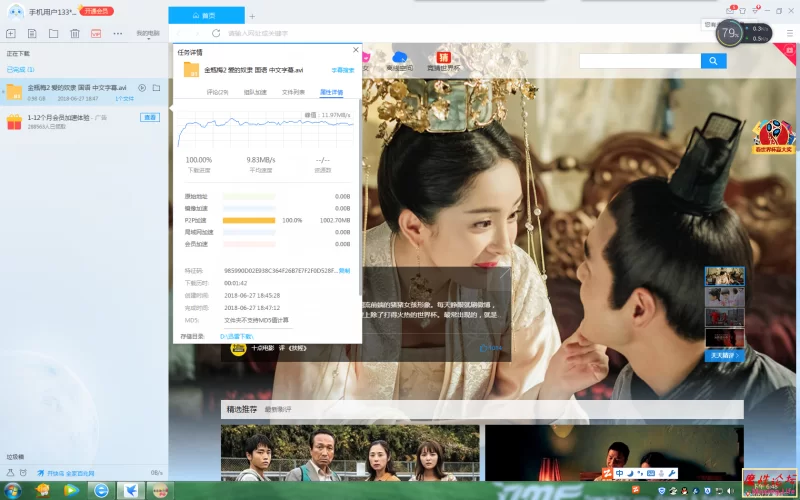Click the 天天精评 button under thumbnails
The height and width of the screenshot is (500, 800).
(x=724, y=355)
